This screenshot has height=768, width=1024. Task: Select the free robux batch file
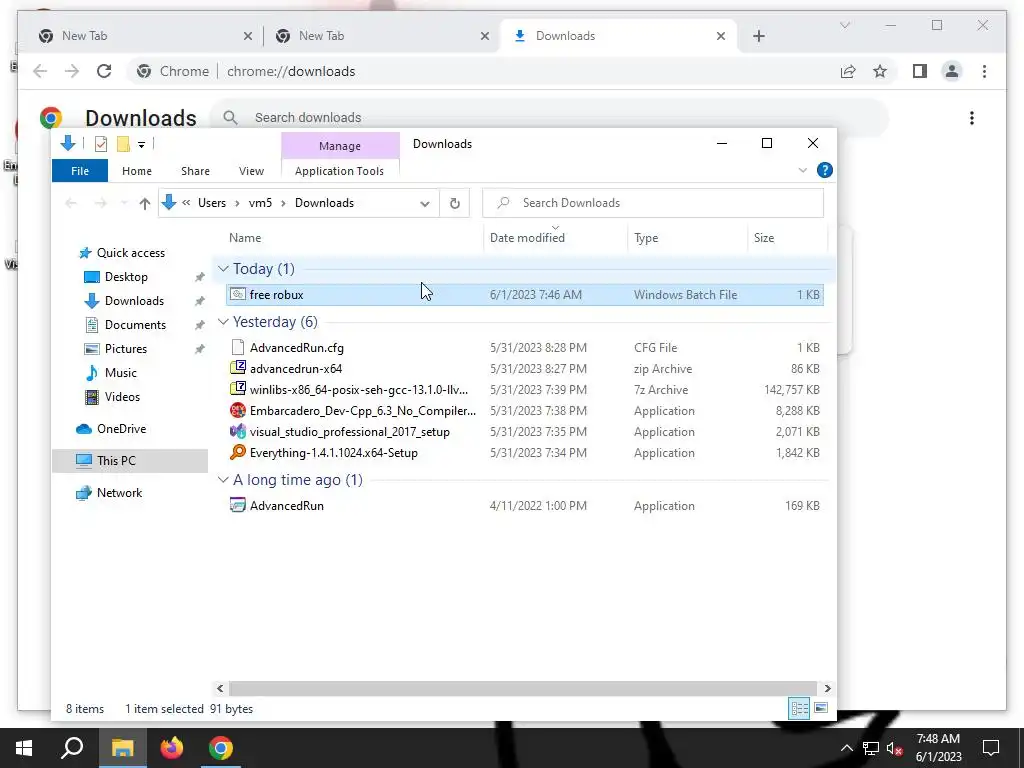[525, 295]
